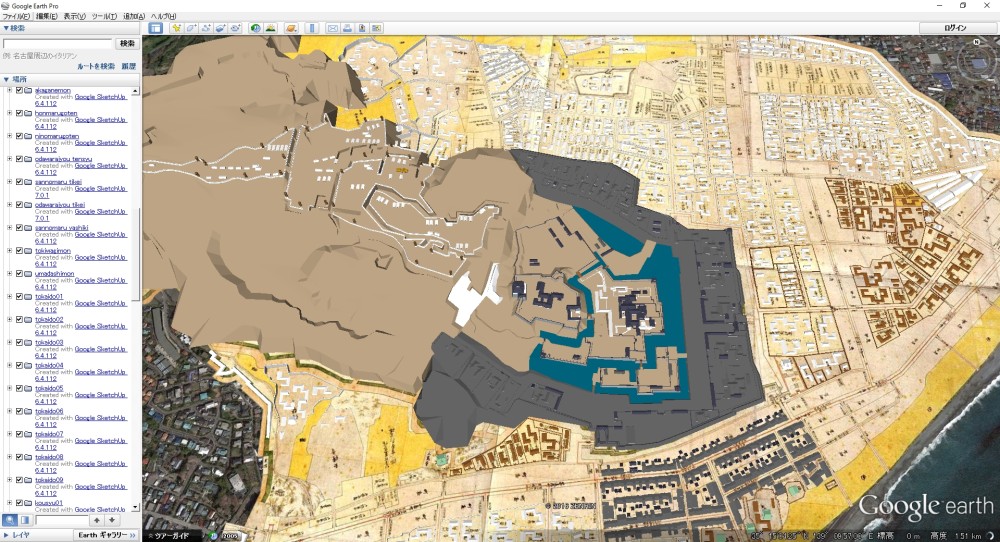Image resolution: width=1000 pixels, height=542 pixels.
Task: Open the ツール(T) menu
Action: click(x=103, y=17)
